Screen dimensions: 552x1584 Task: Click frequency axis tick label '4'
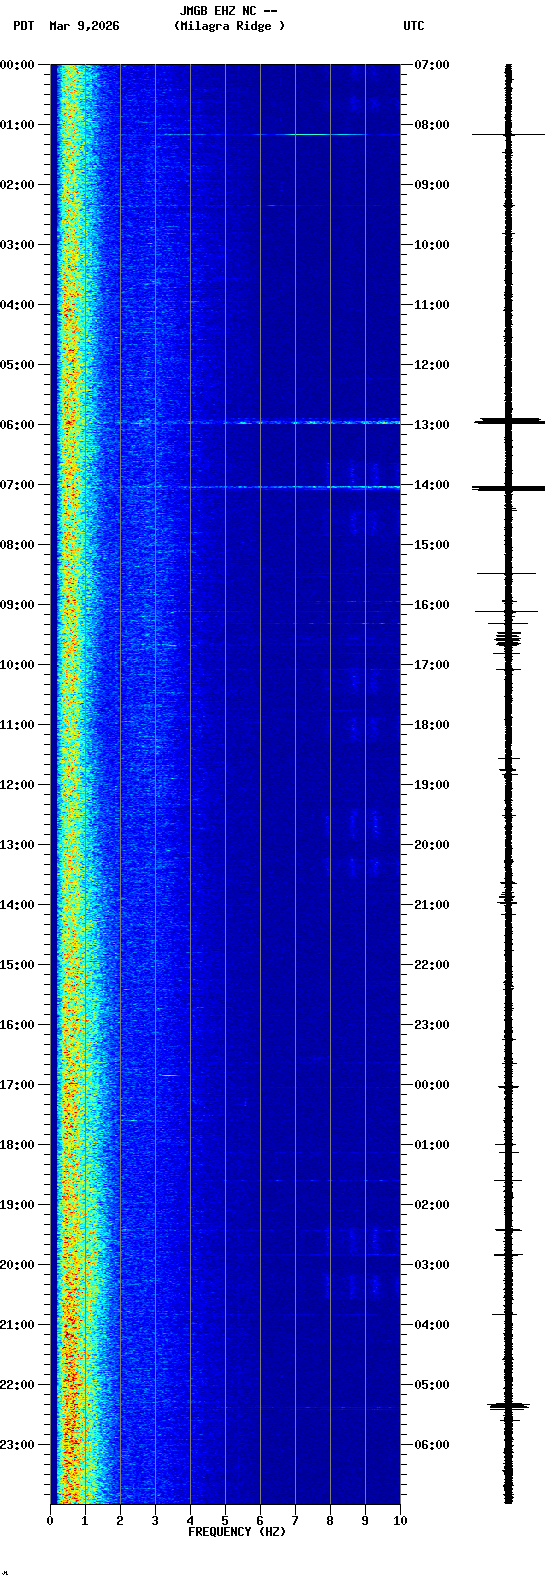point(190,1521)
